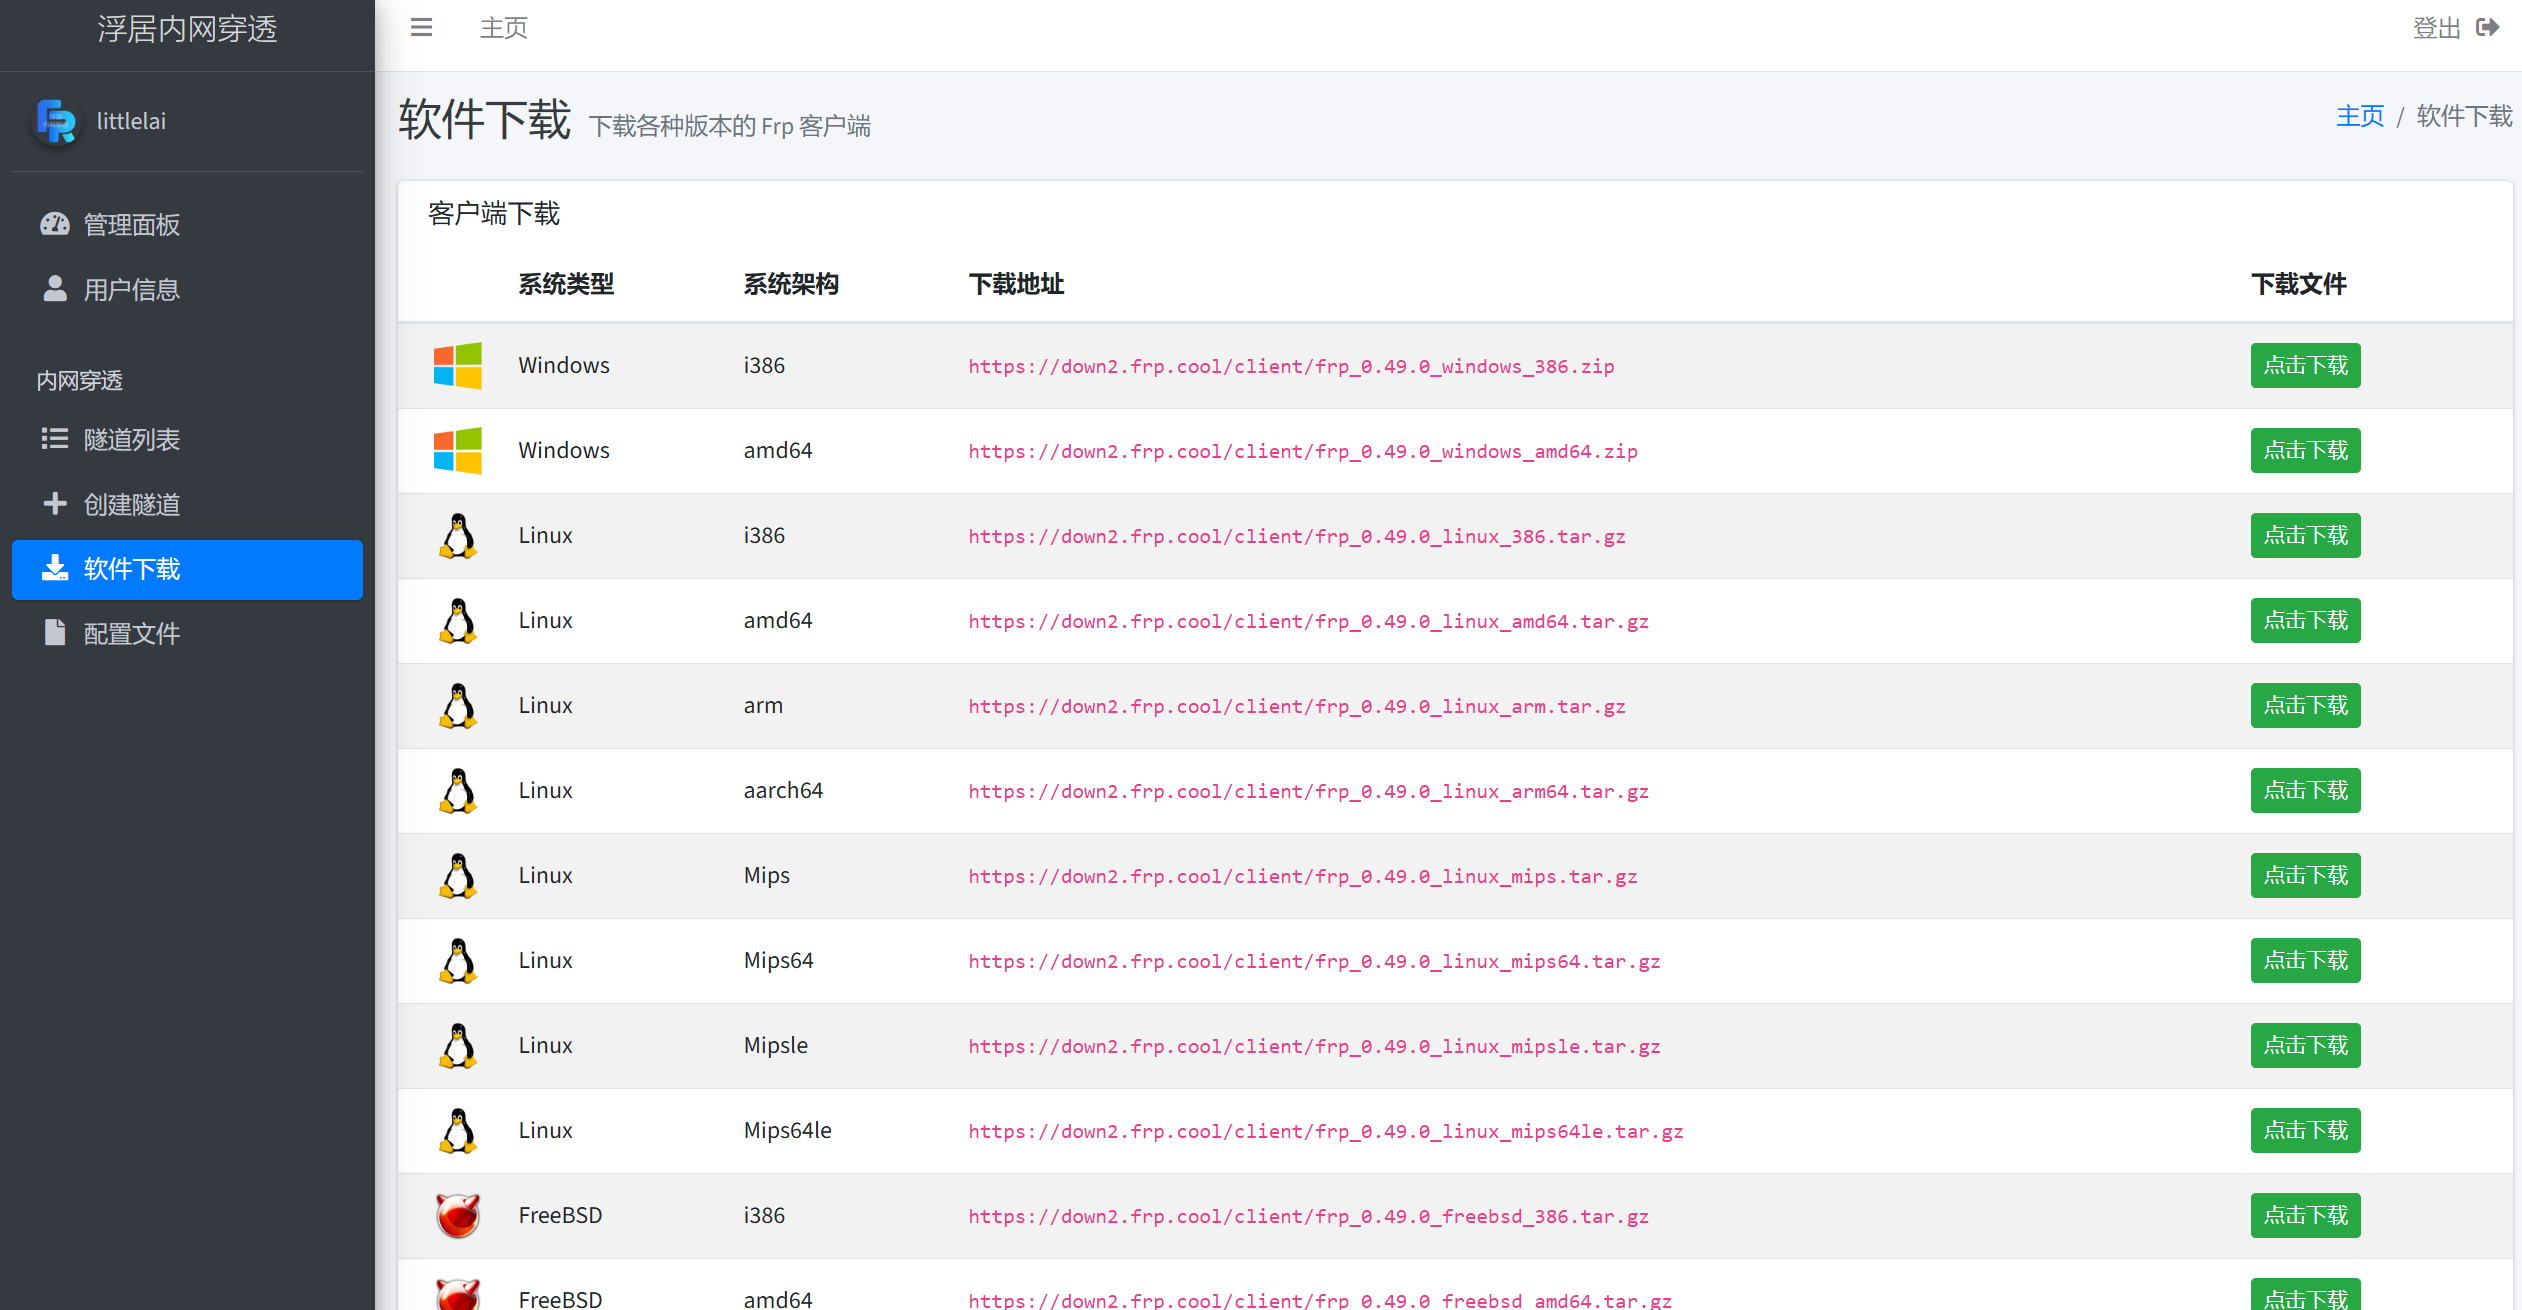This screenshot has height=1310, width=2522.
Task: Click the Tux penguin icon for Linux arm
Action: click(x=458, y=706)
